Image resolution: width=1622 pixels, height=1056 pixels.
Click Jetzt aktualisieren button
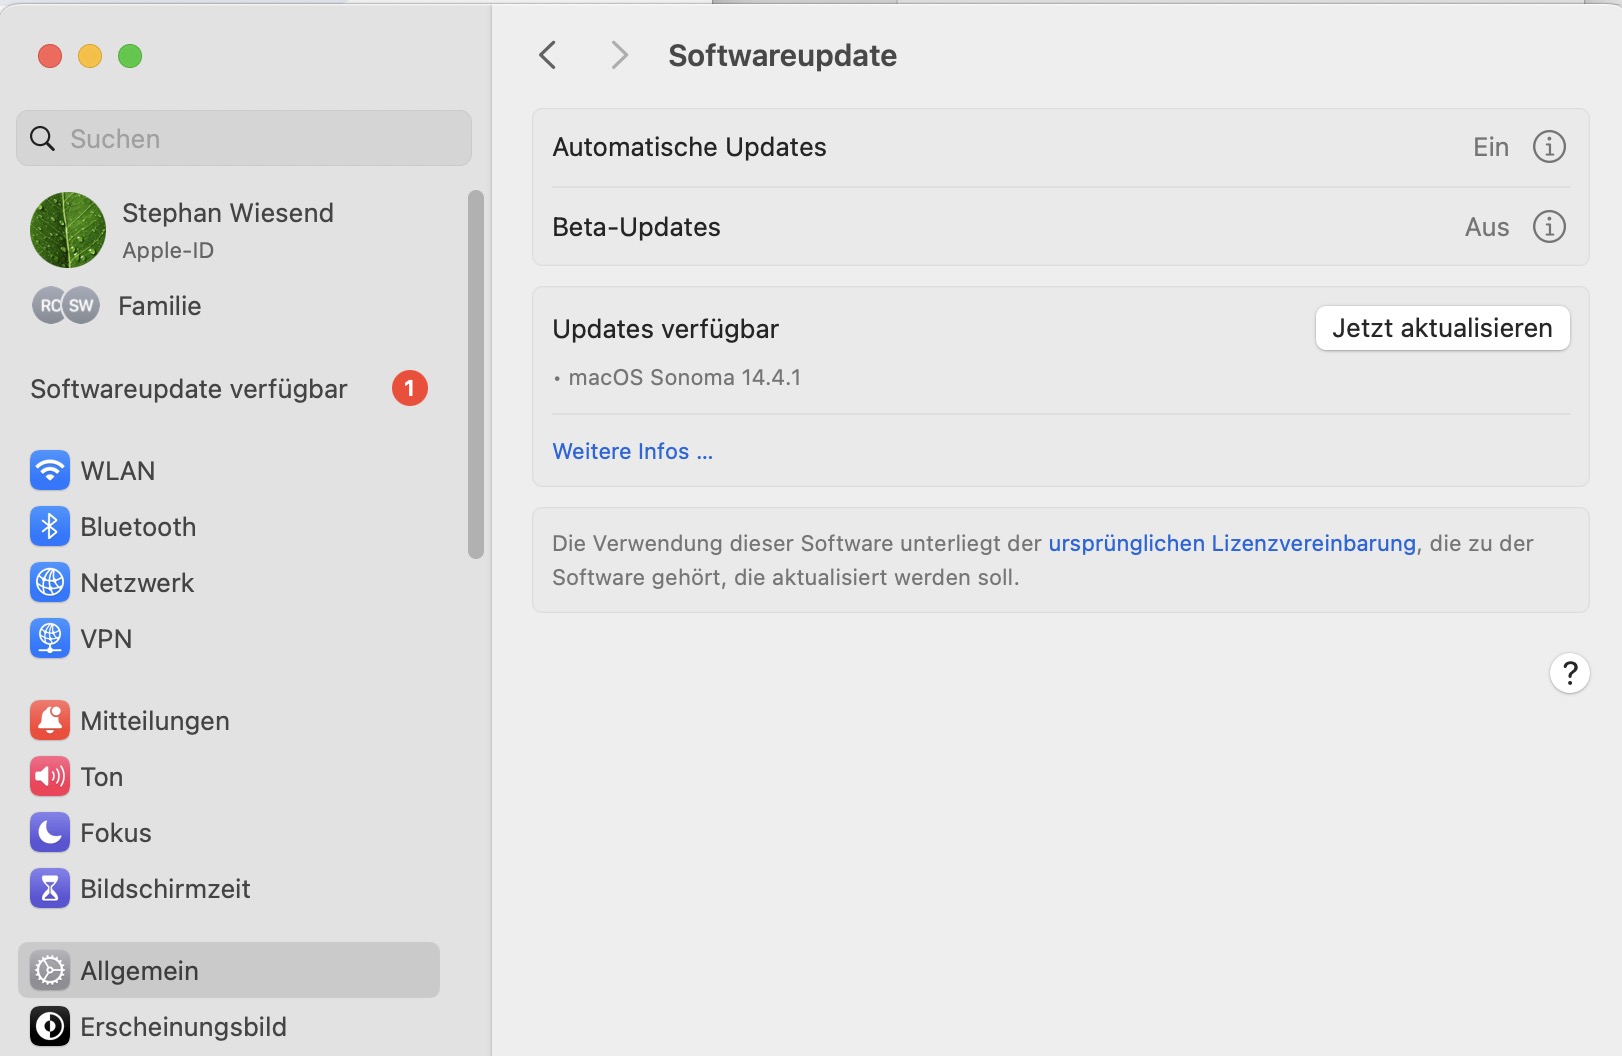tap(1442, 328)
